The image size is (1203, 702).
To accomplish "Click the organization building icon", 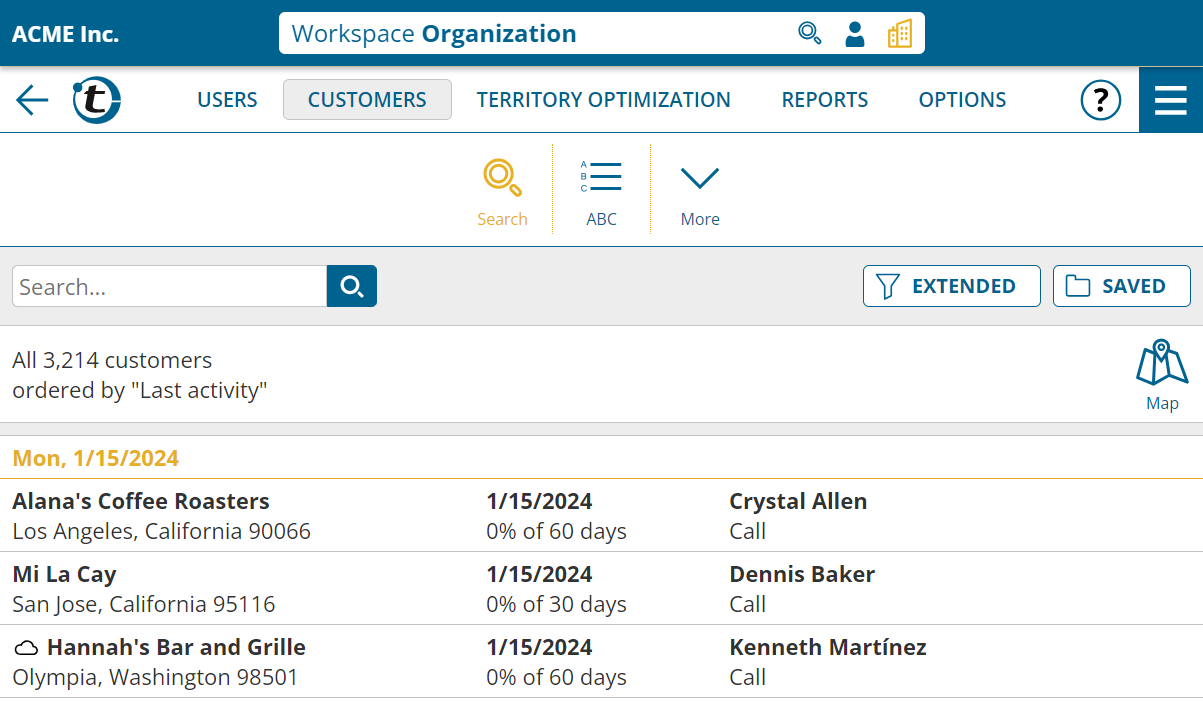I will tap(899, 34).
